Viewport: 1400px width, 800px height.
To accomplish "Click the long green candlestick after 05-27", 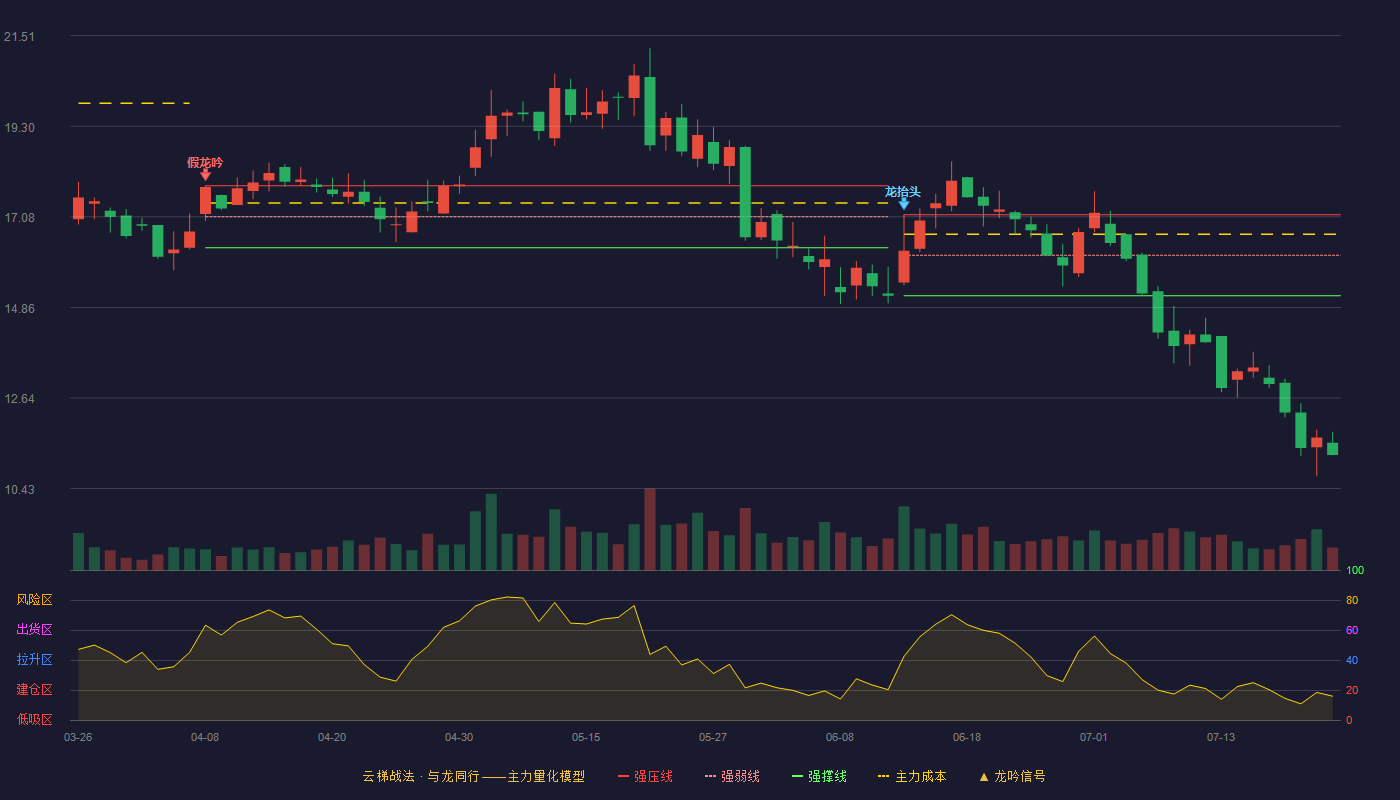I will [x=745, y=192].
